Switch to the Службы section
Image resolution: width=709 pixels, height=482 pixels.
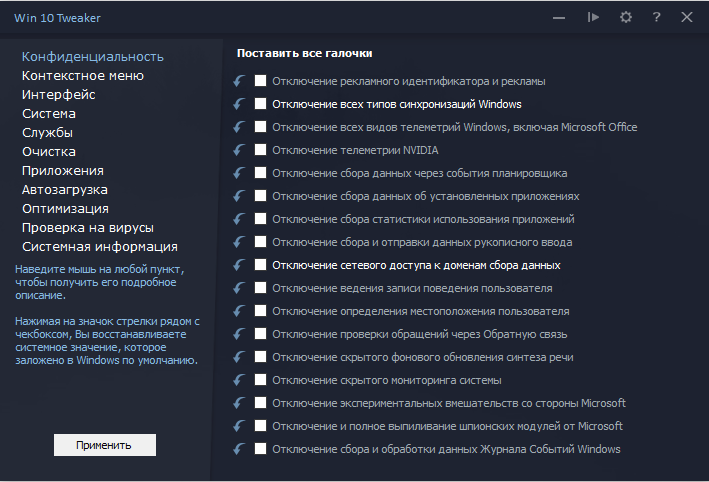[x=47, y=132]
